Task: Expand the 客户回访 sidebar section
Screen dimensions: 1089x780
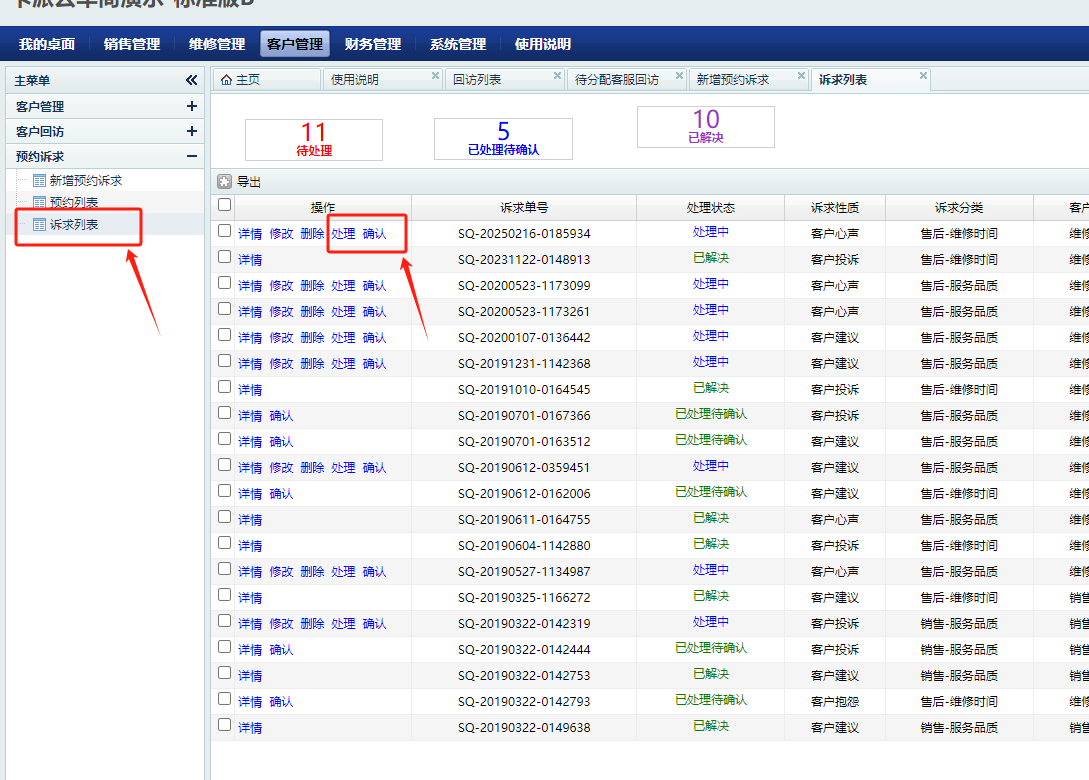Action: [192, 131]
